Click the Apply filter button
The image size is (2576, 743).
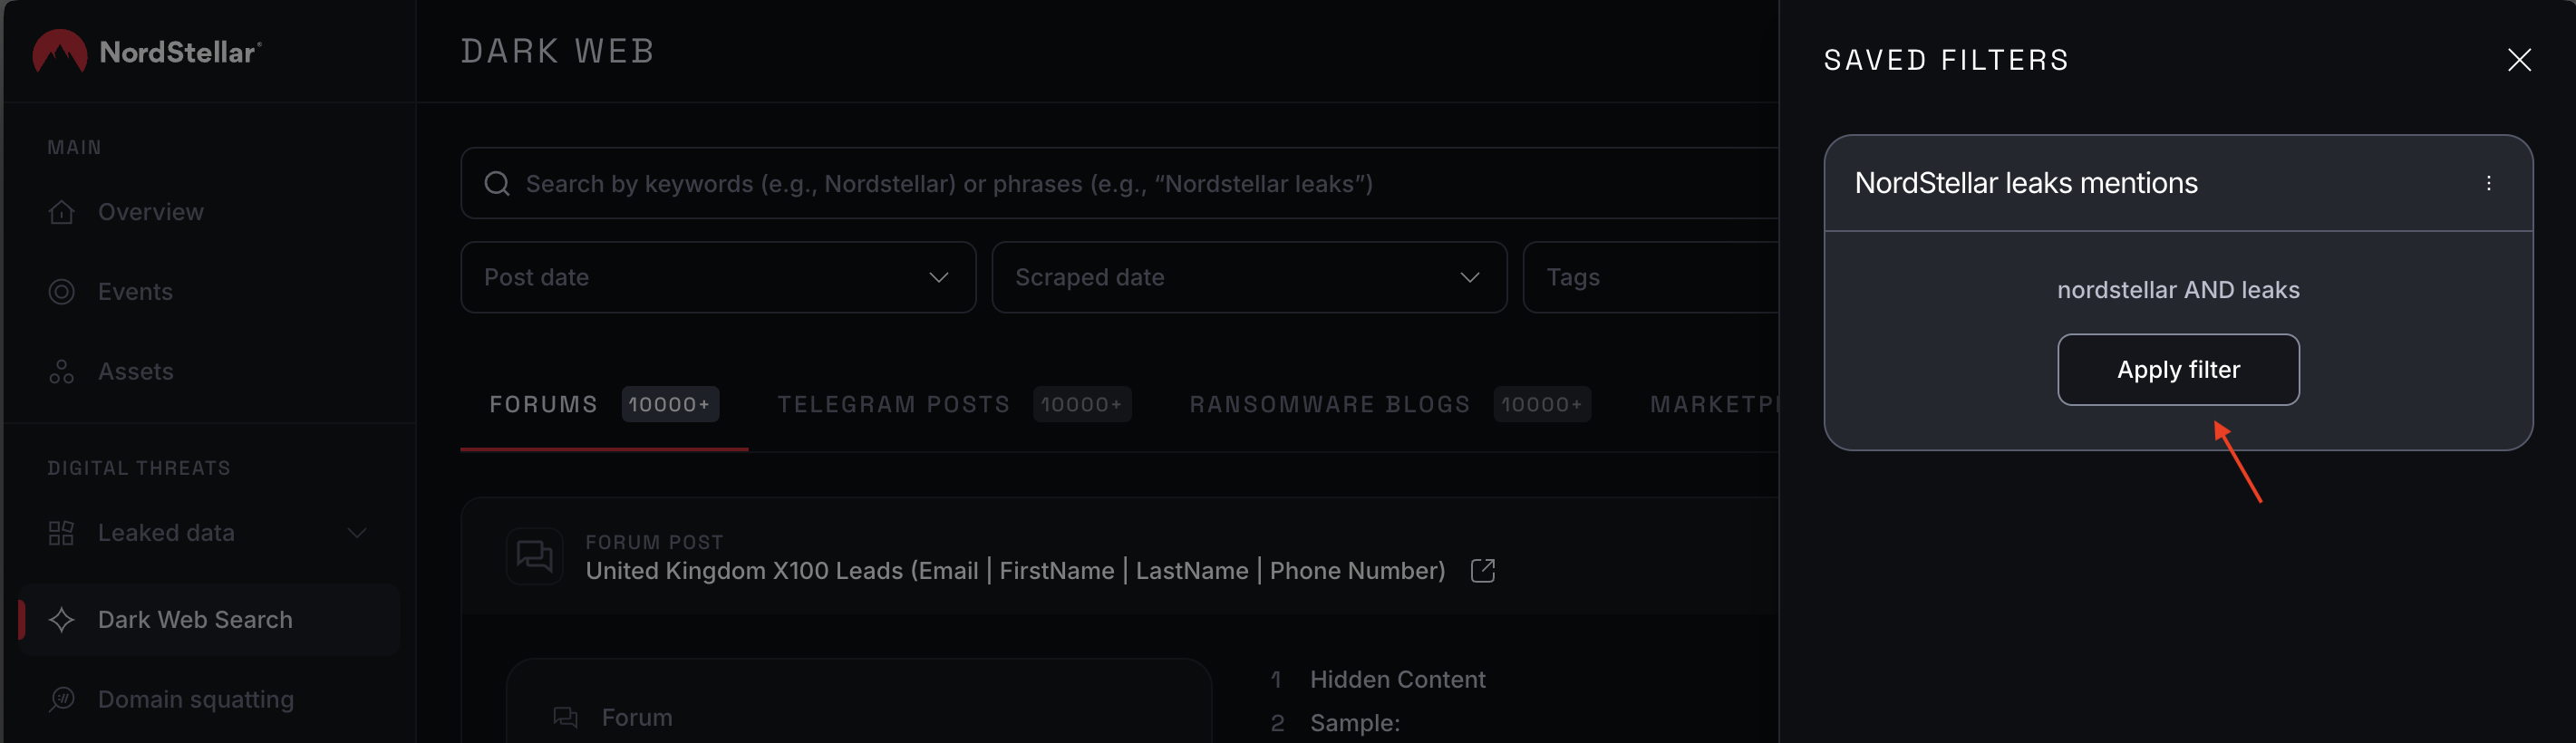[x=2178, y=370]
